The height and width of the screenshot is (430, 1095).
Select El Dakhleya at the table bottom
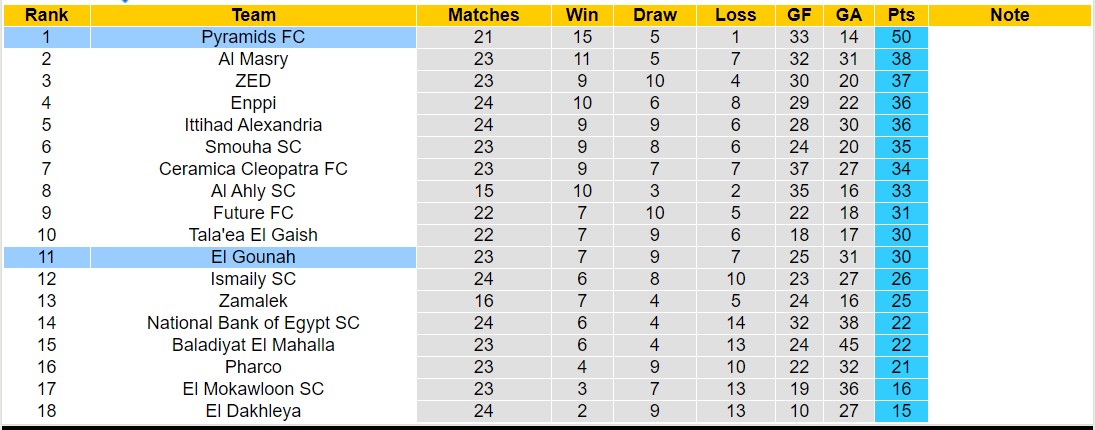click(x=253, y=411)
